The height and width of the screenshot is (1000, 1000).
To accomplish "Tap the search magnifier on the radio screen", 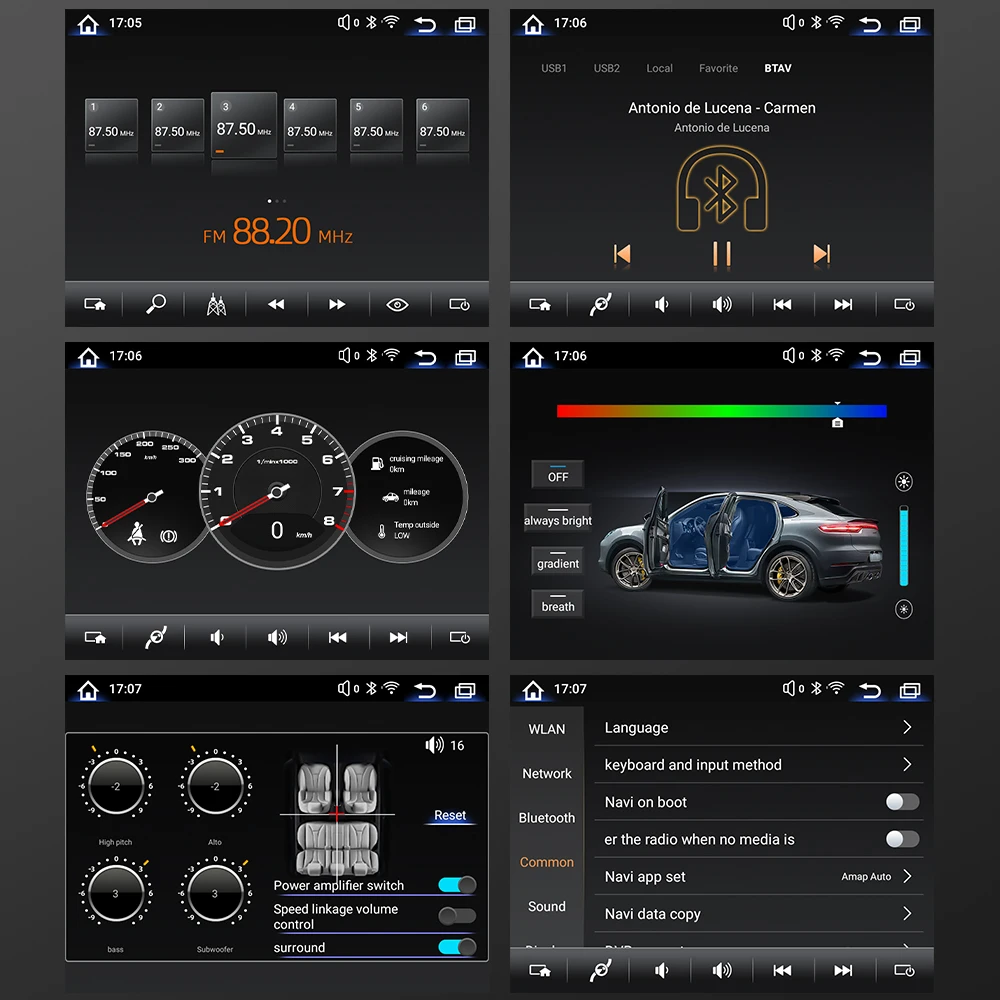I will click(x=156, y=304).
